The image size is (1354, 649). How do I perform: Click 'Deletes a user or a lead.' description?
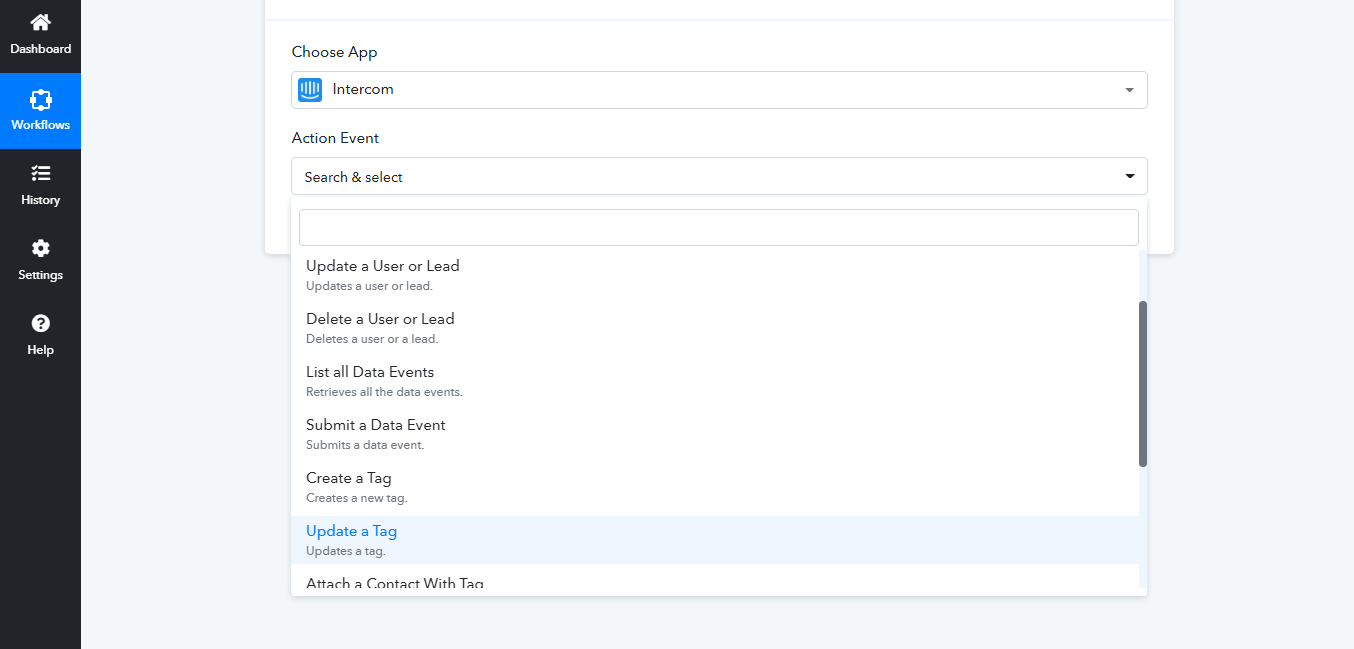click(372, 339)
